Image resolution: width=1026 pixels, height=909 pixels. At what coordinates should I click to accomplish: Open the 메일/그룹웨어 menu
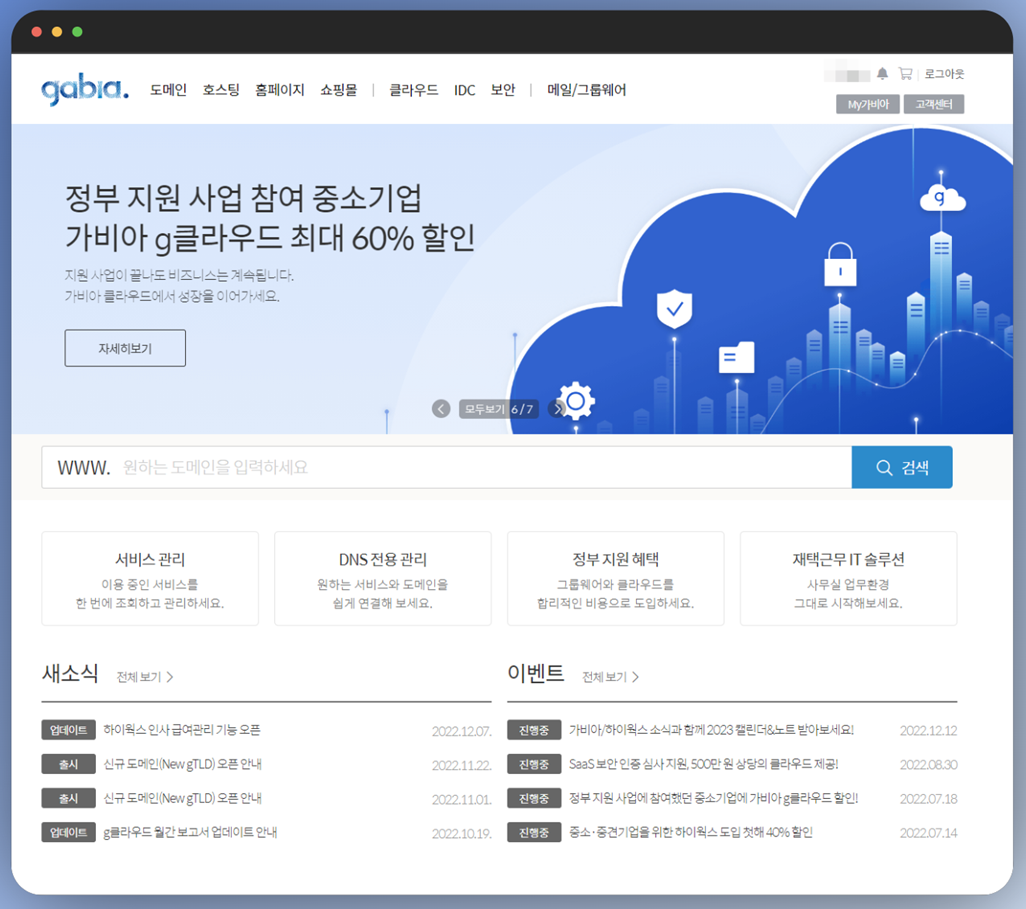click(x=587, y=90)
